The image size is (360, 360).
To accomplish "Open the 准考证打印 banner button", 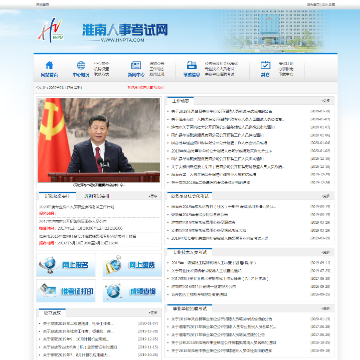I will coord(66,291).
